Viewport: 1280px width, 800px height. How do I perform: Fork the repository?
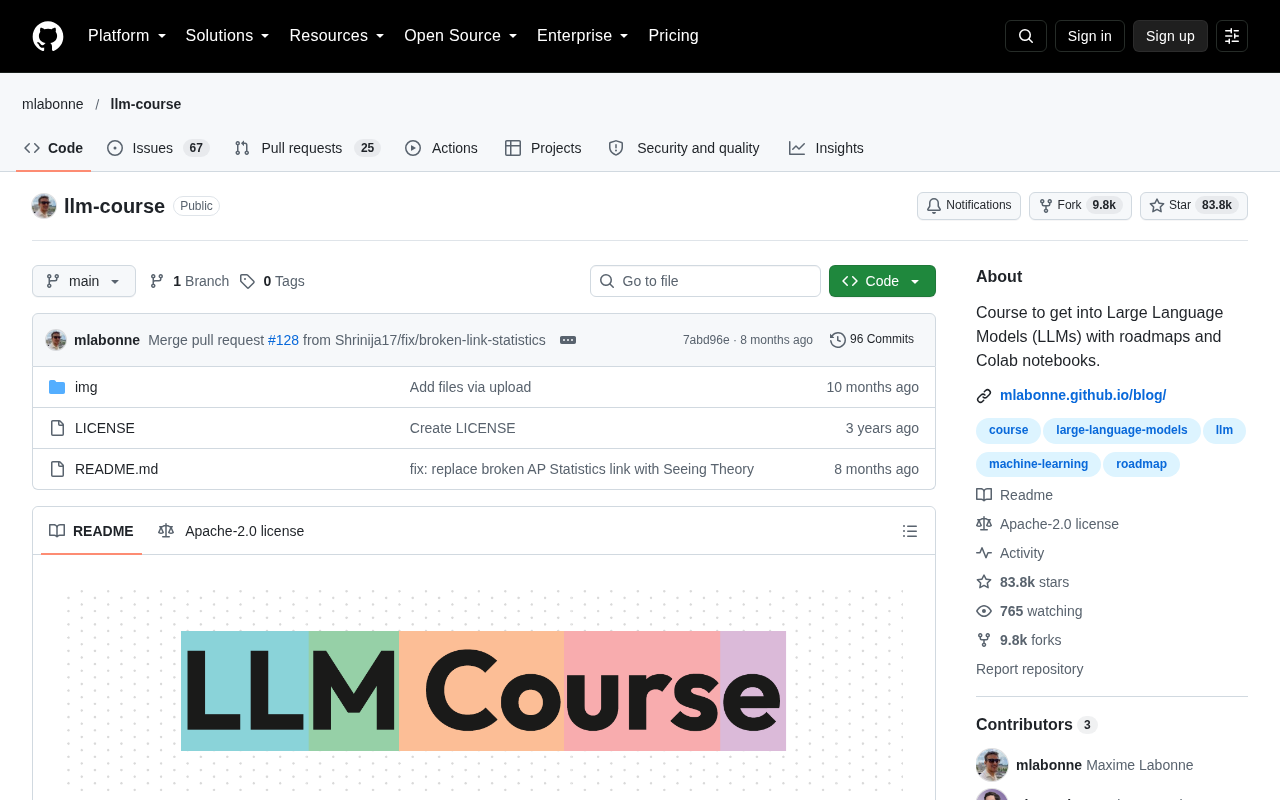(x=1080, y=206)
